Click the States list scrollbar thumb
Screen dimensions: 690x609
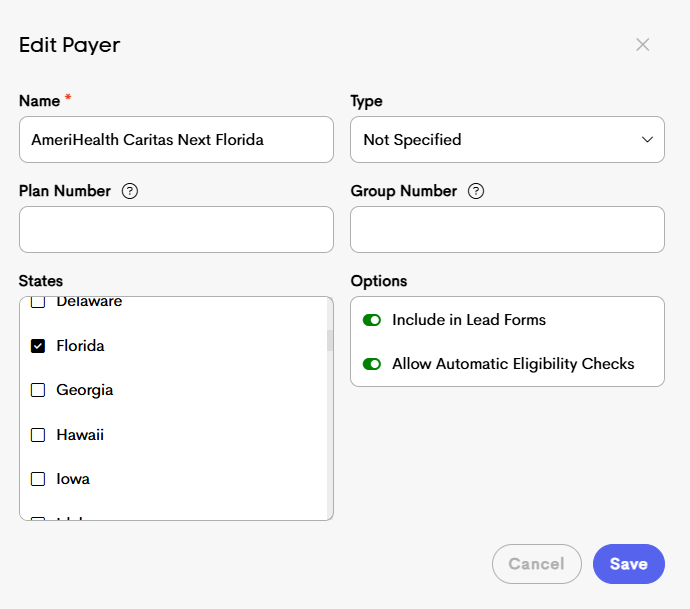pos(330,340)
